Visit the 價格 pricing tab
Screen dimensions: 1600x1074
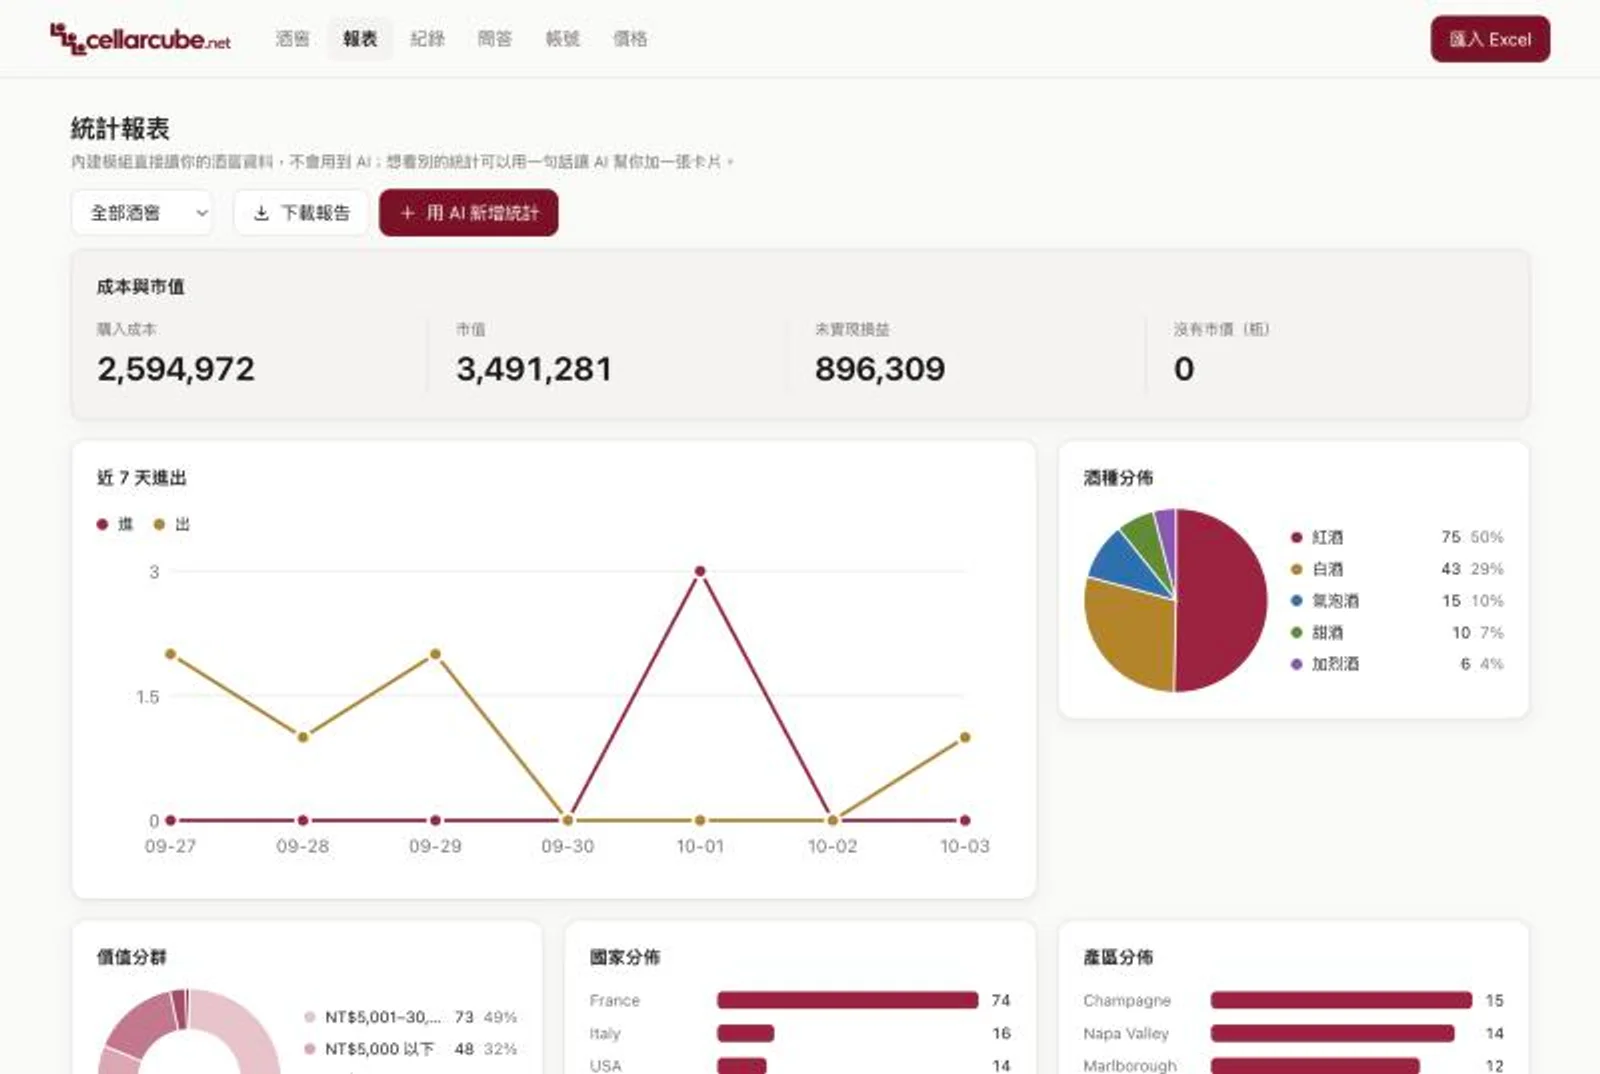[x=630, y=39]
